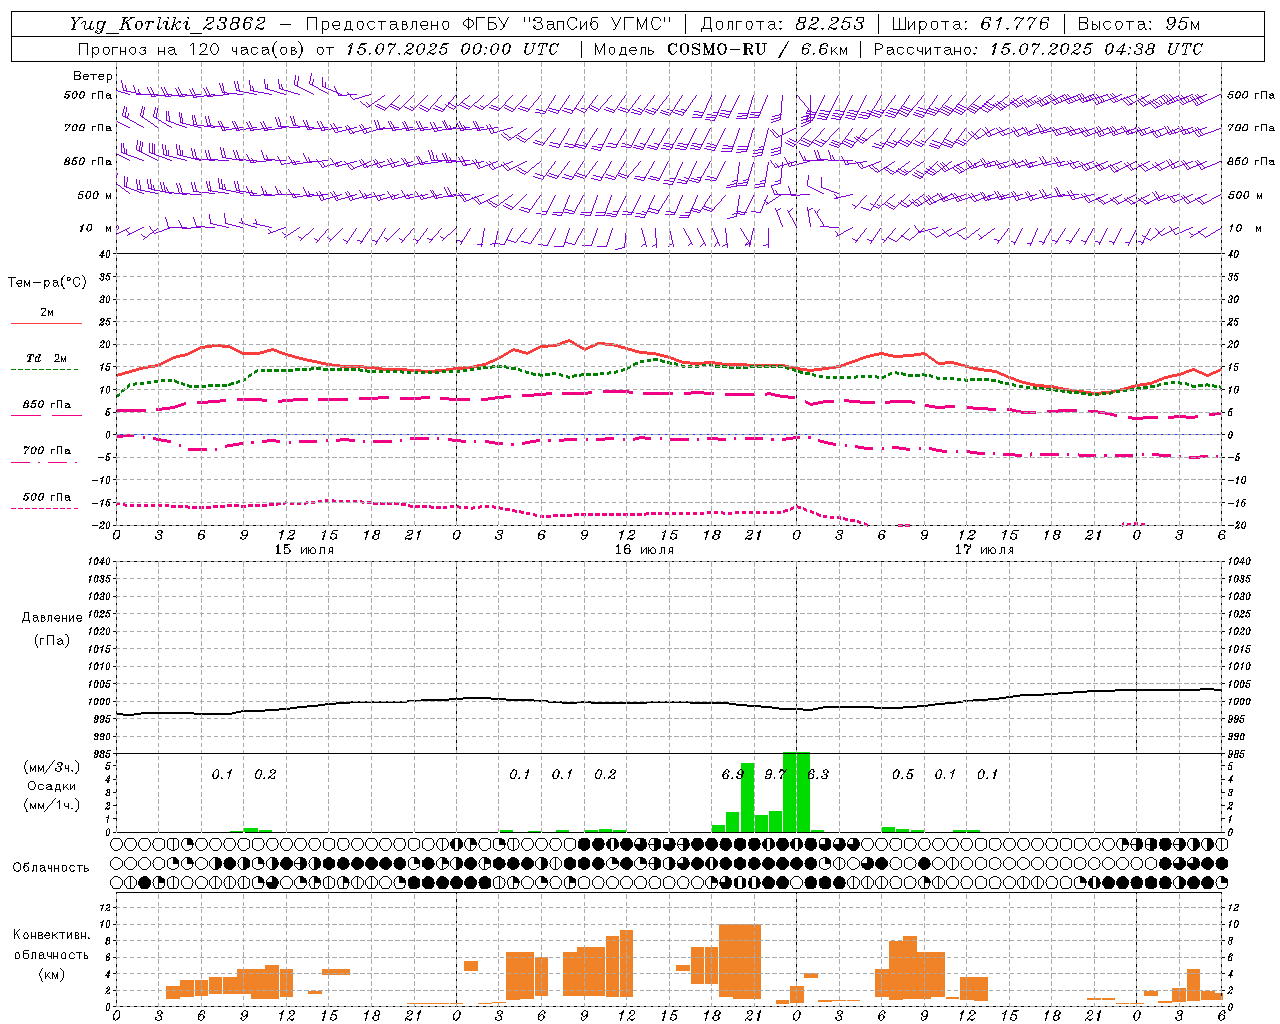
Task: Click the 6.3 precipitation value
Action: (x=818, y=774)
